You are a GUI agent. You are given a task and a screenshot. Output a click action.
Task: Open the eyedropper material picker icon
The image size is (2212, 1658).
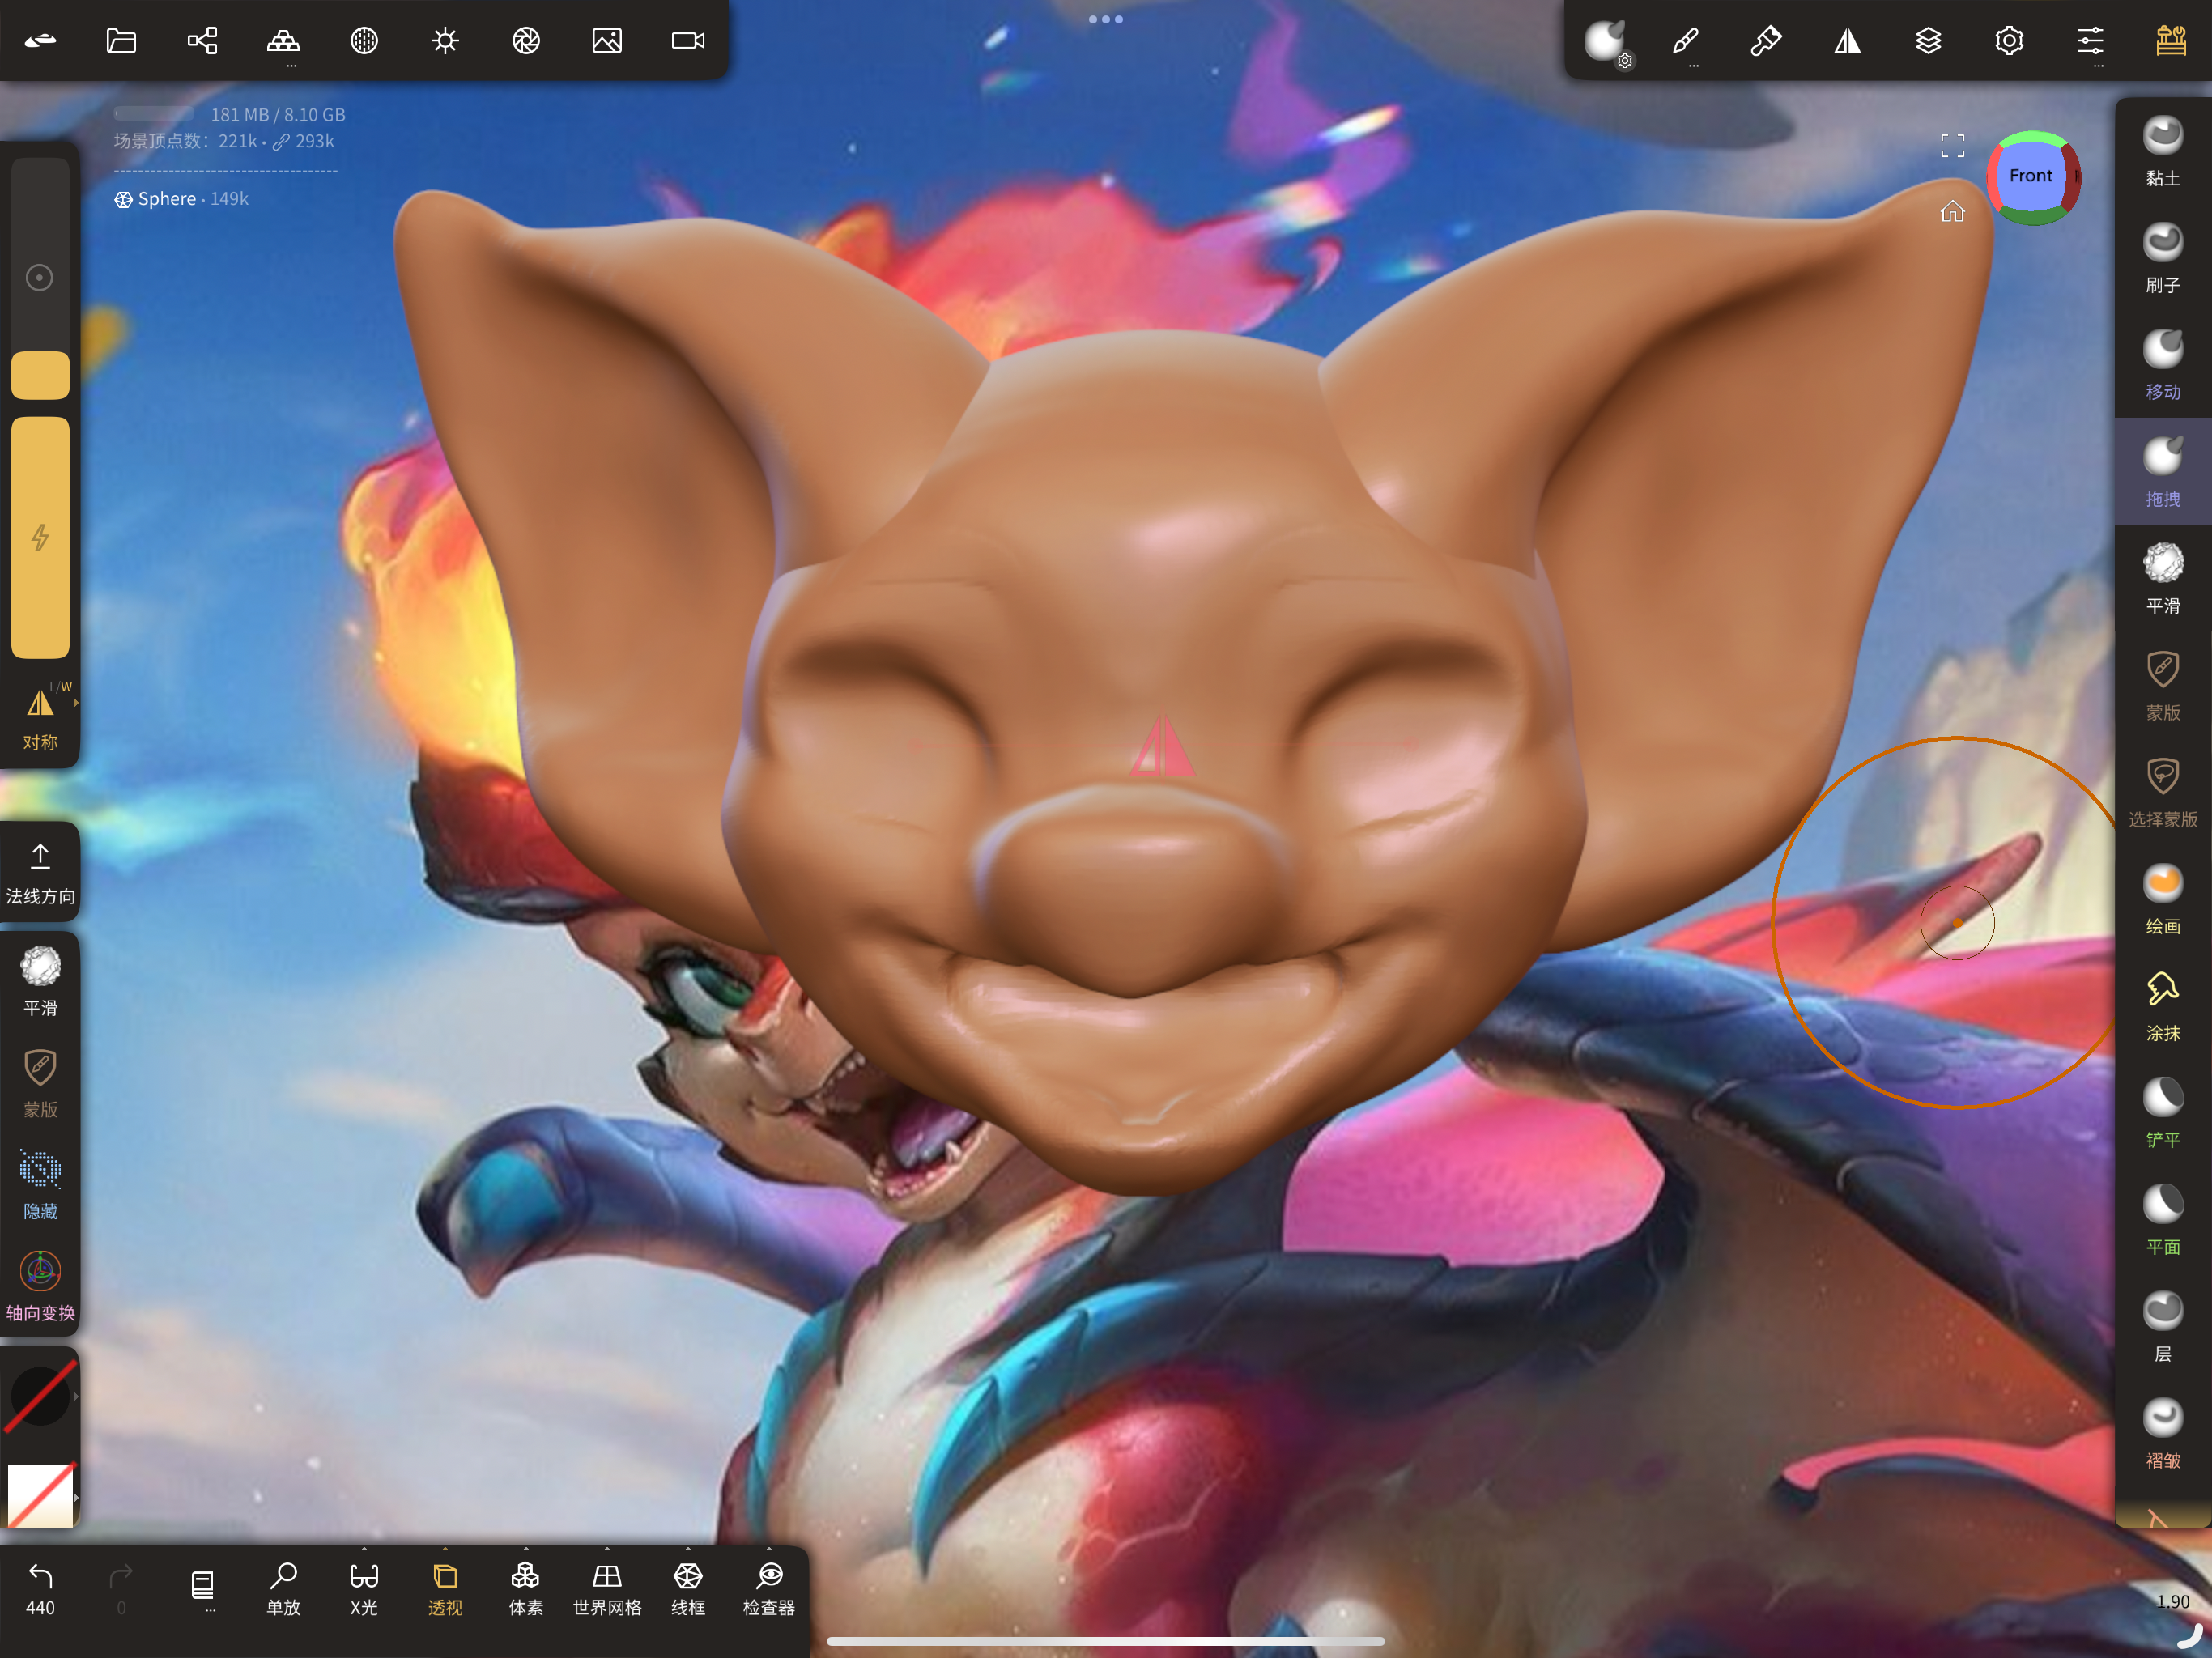coord(1766,41)
